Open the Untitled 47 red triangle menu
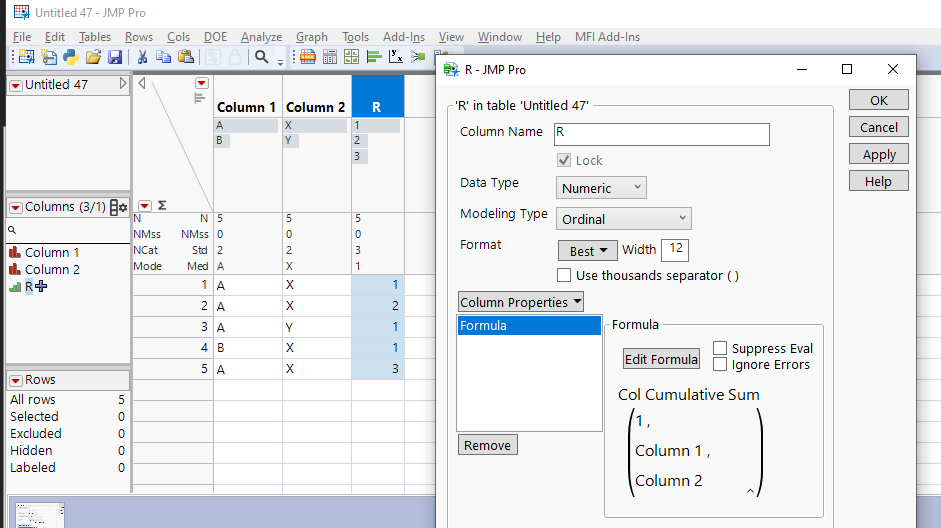 click(x=16, y=86)
